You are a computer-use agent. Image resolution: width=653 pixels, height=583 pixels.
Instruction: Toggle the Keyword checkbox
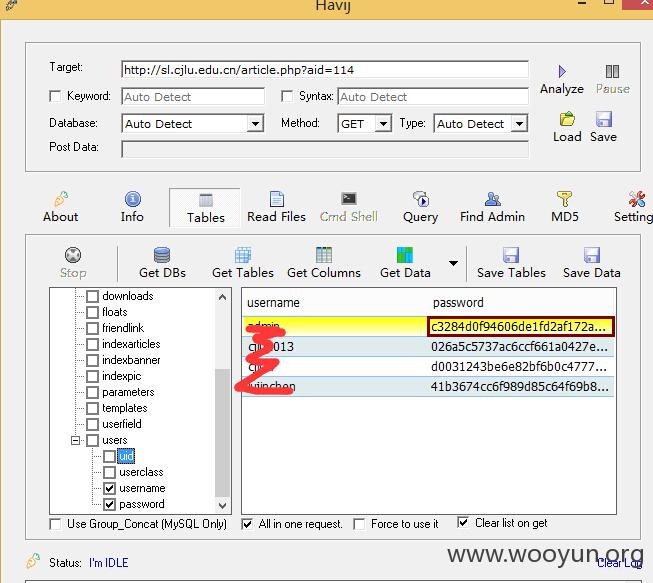point(55,96)
